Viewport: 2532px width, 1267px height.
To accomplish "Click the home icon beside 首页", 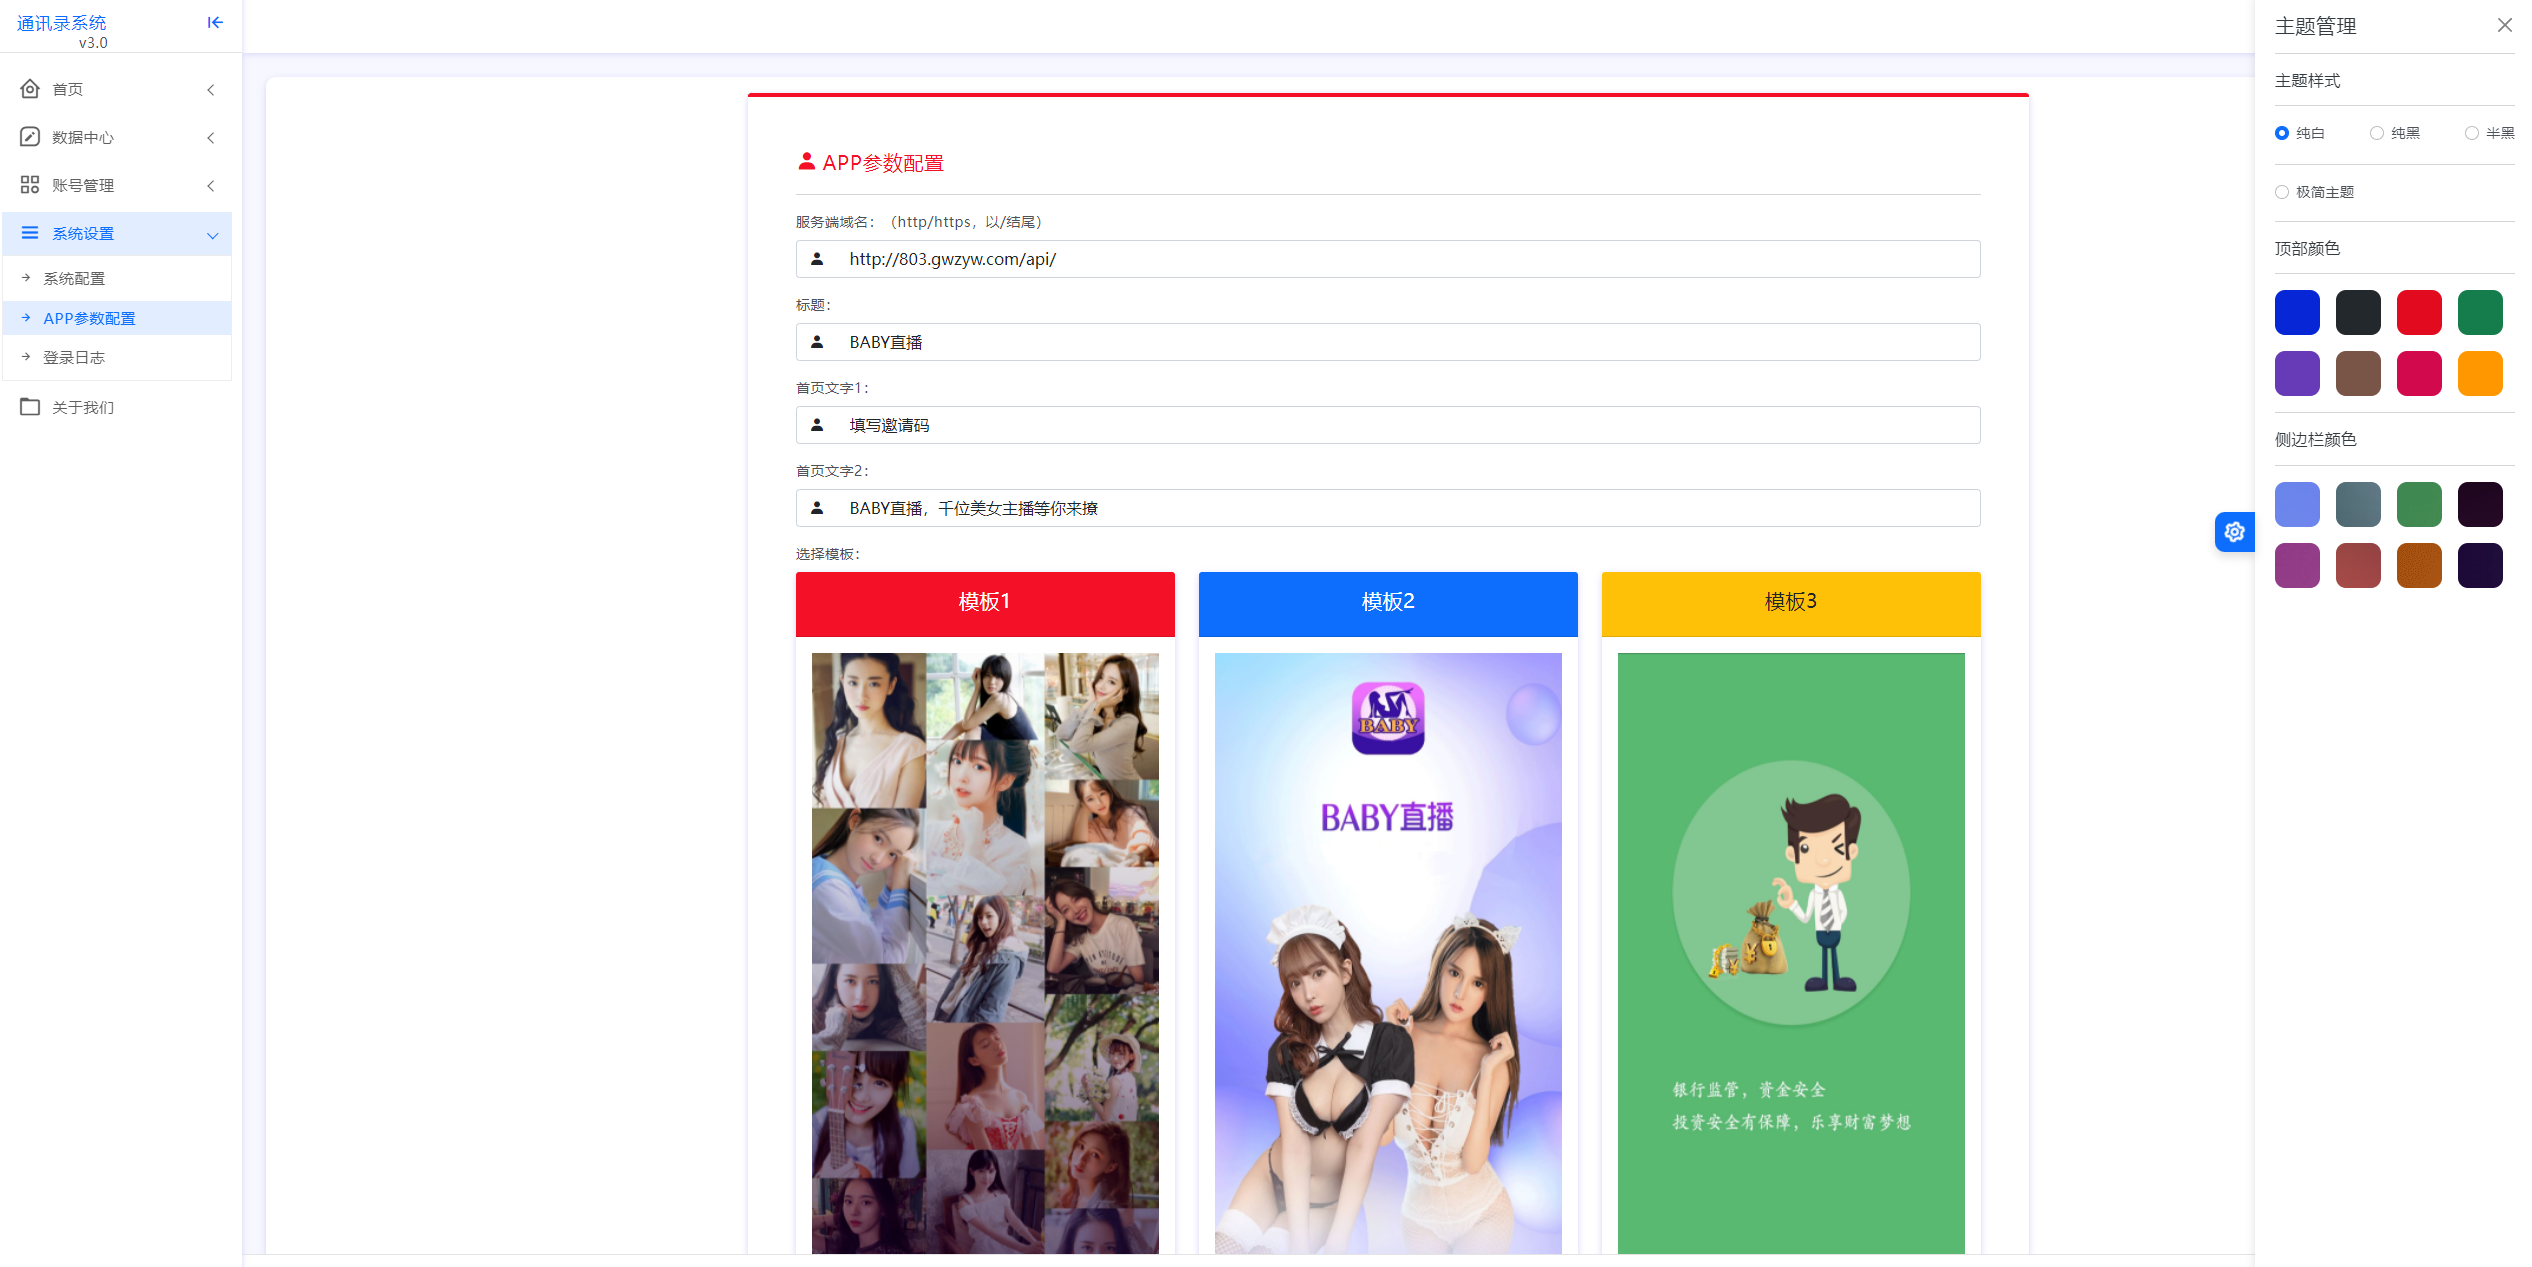I will [29, 89].
